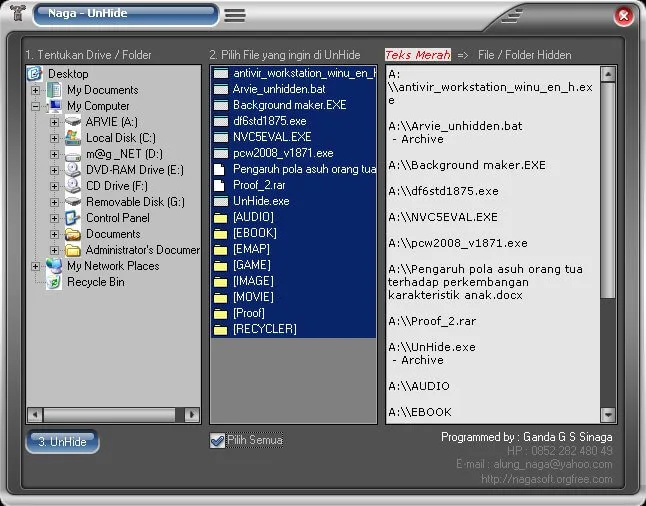This screenshot has width=646, height=506.
Task: Click the antivir_workstation file icon
Action: (x=221, y=73)
